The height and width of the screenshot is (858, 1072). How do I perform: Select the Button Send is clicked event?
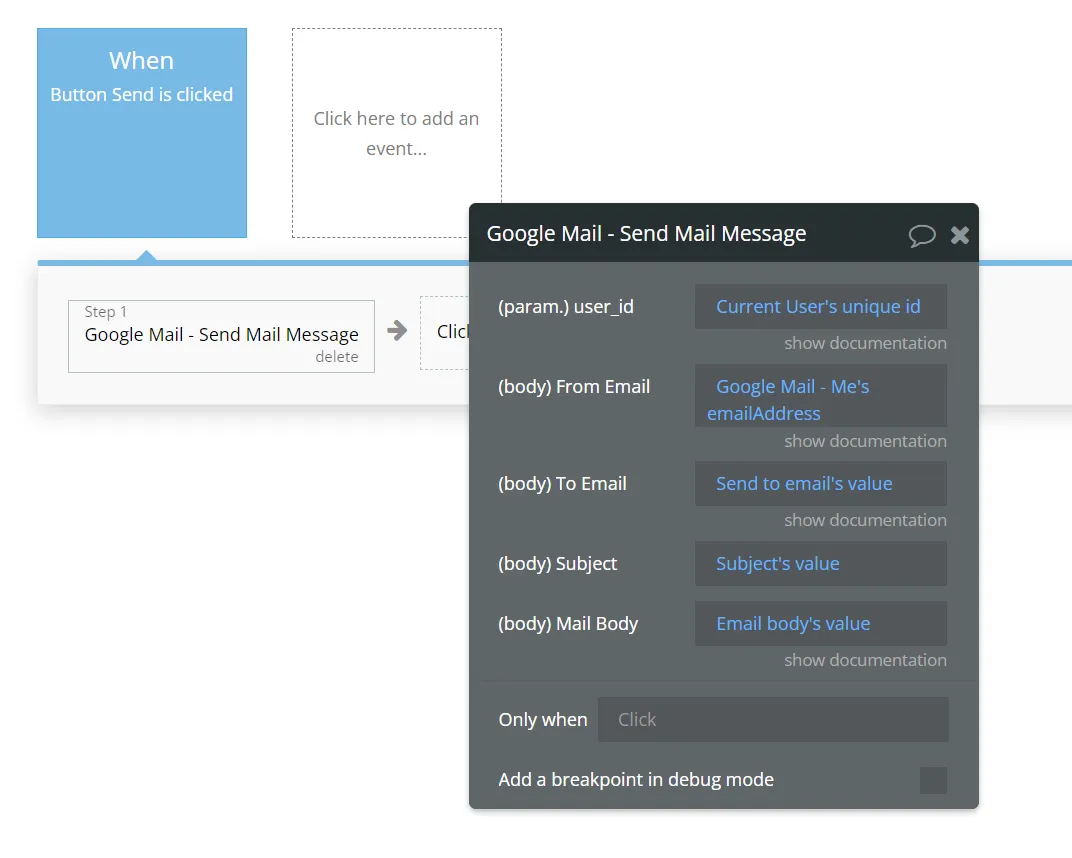point(142,133)
